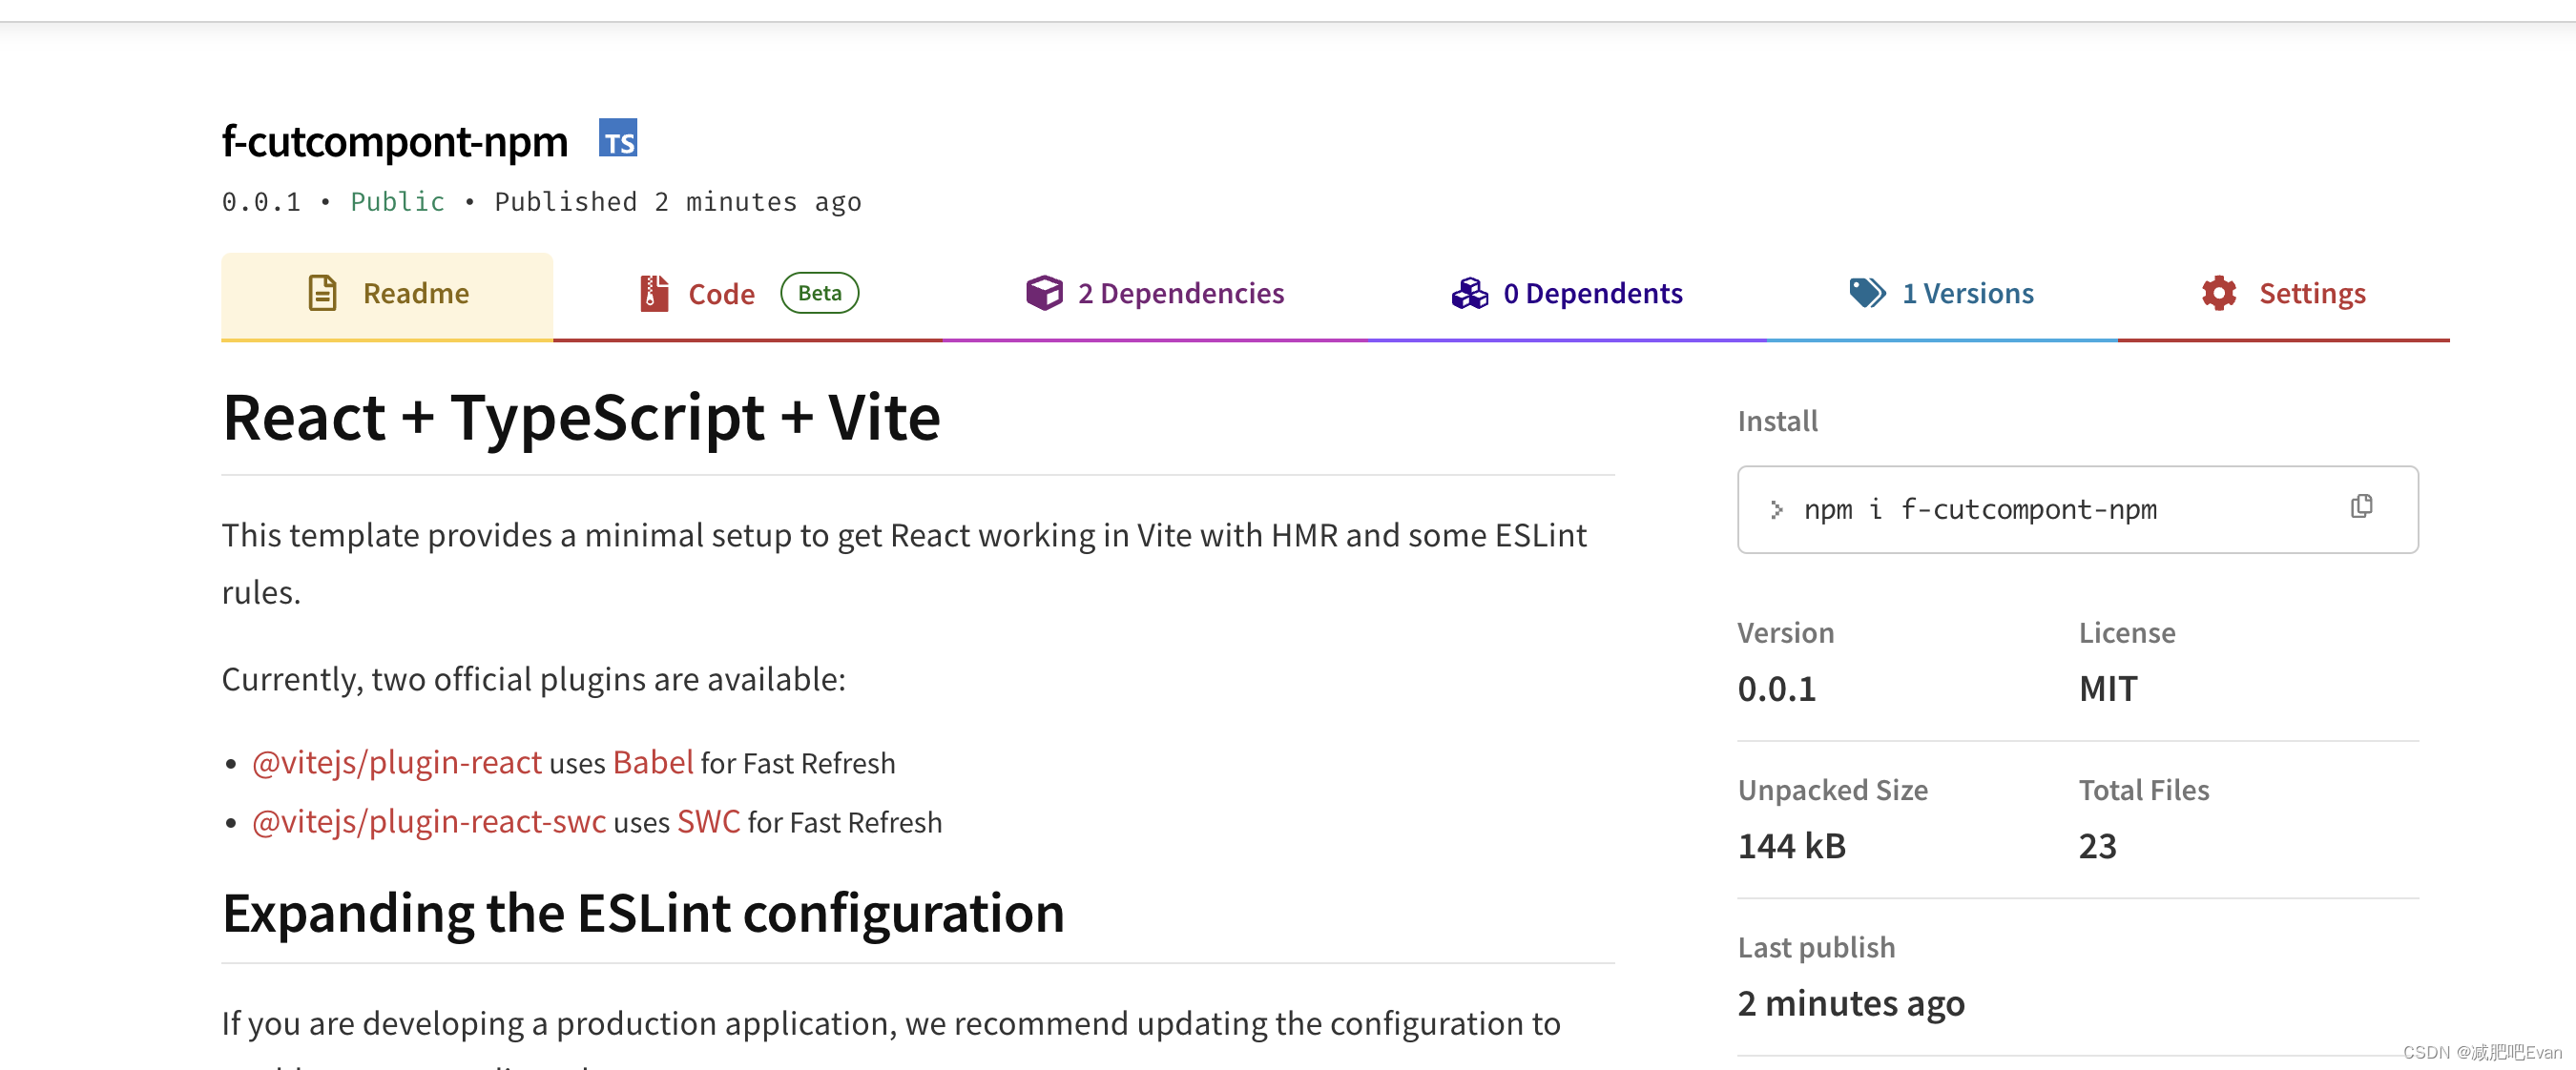Copy the npm install command
Screen dimensions: 2576x1070
click(2362, 507)
